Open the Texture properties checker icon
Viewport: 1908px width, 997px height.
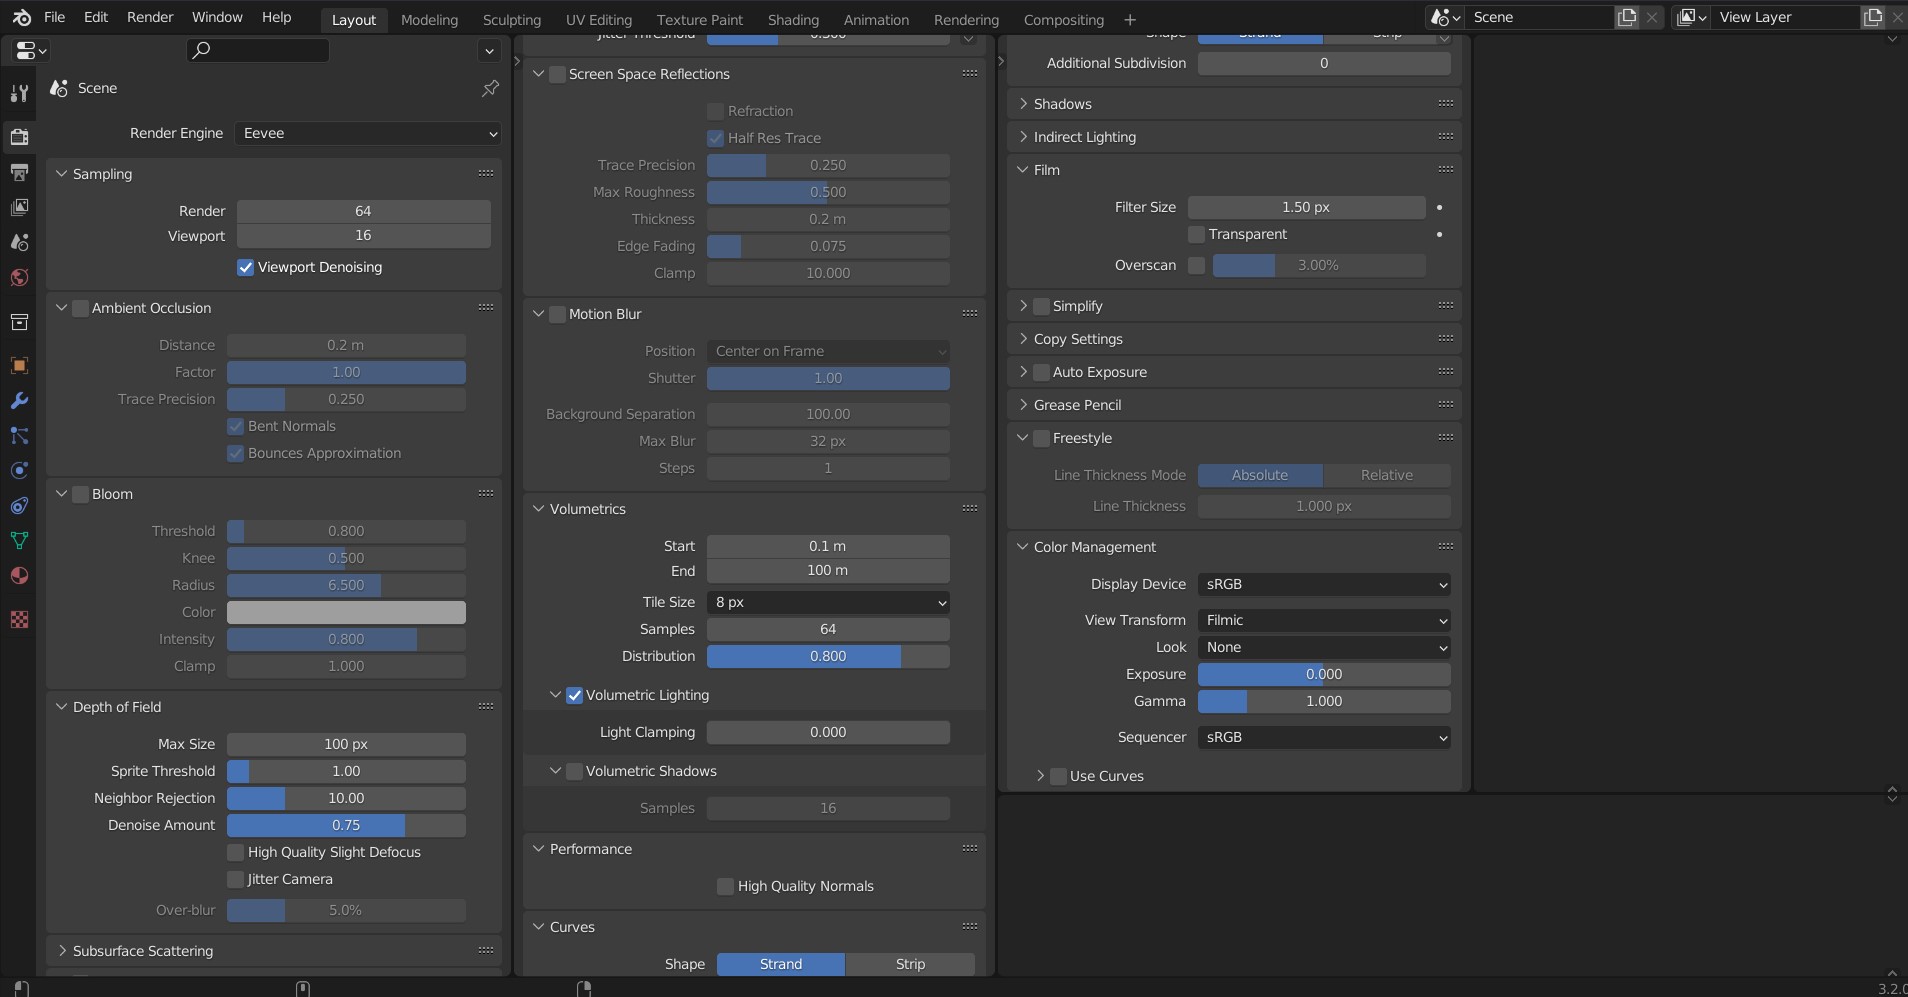(x=19, y=619)
